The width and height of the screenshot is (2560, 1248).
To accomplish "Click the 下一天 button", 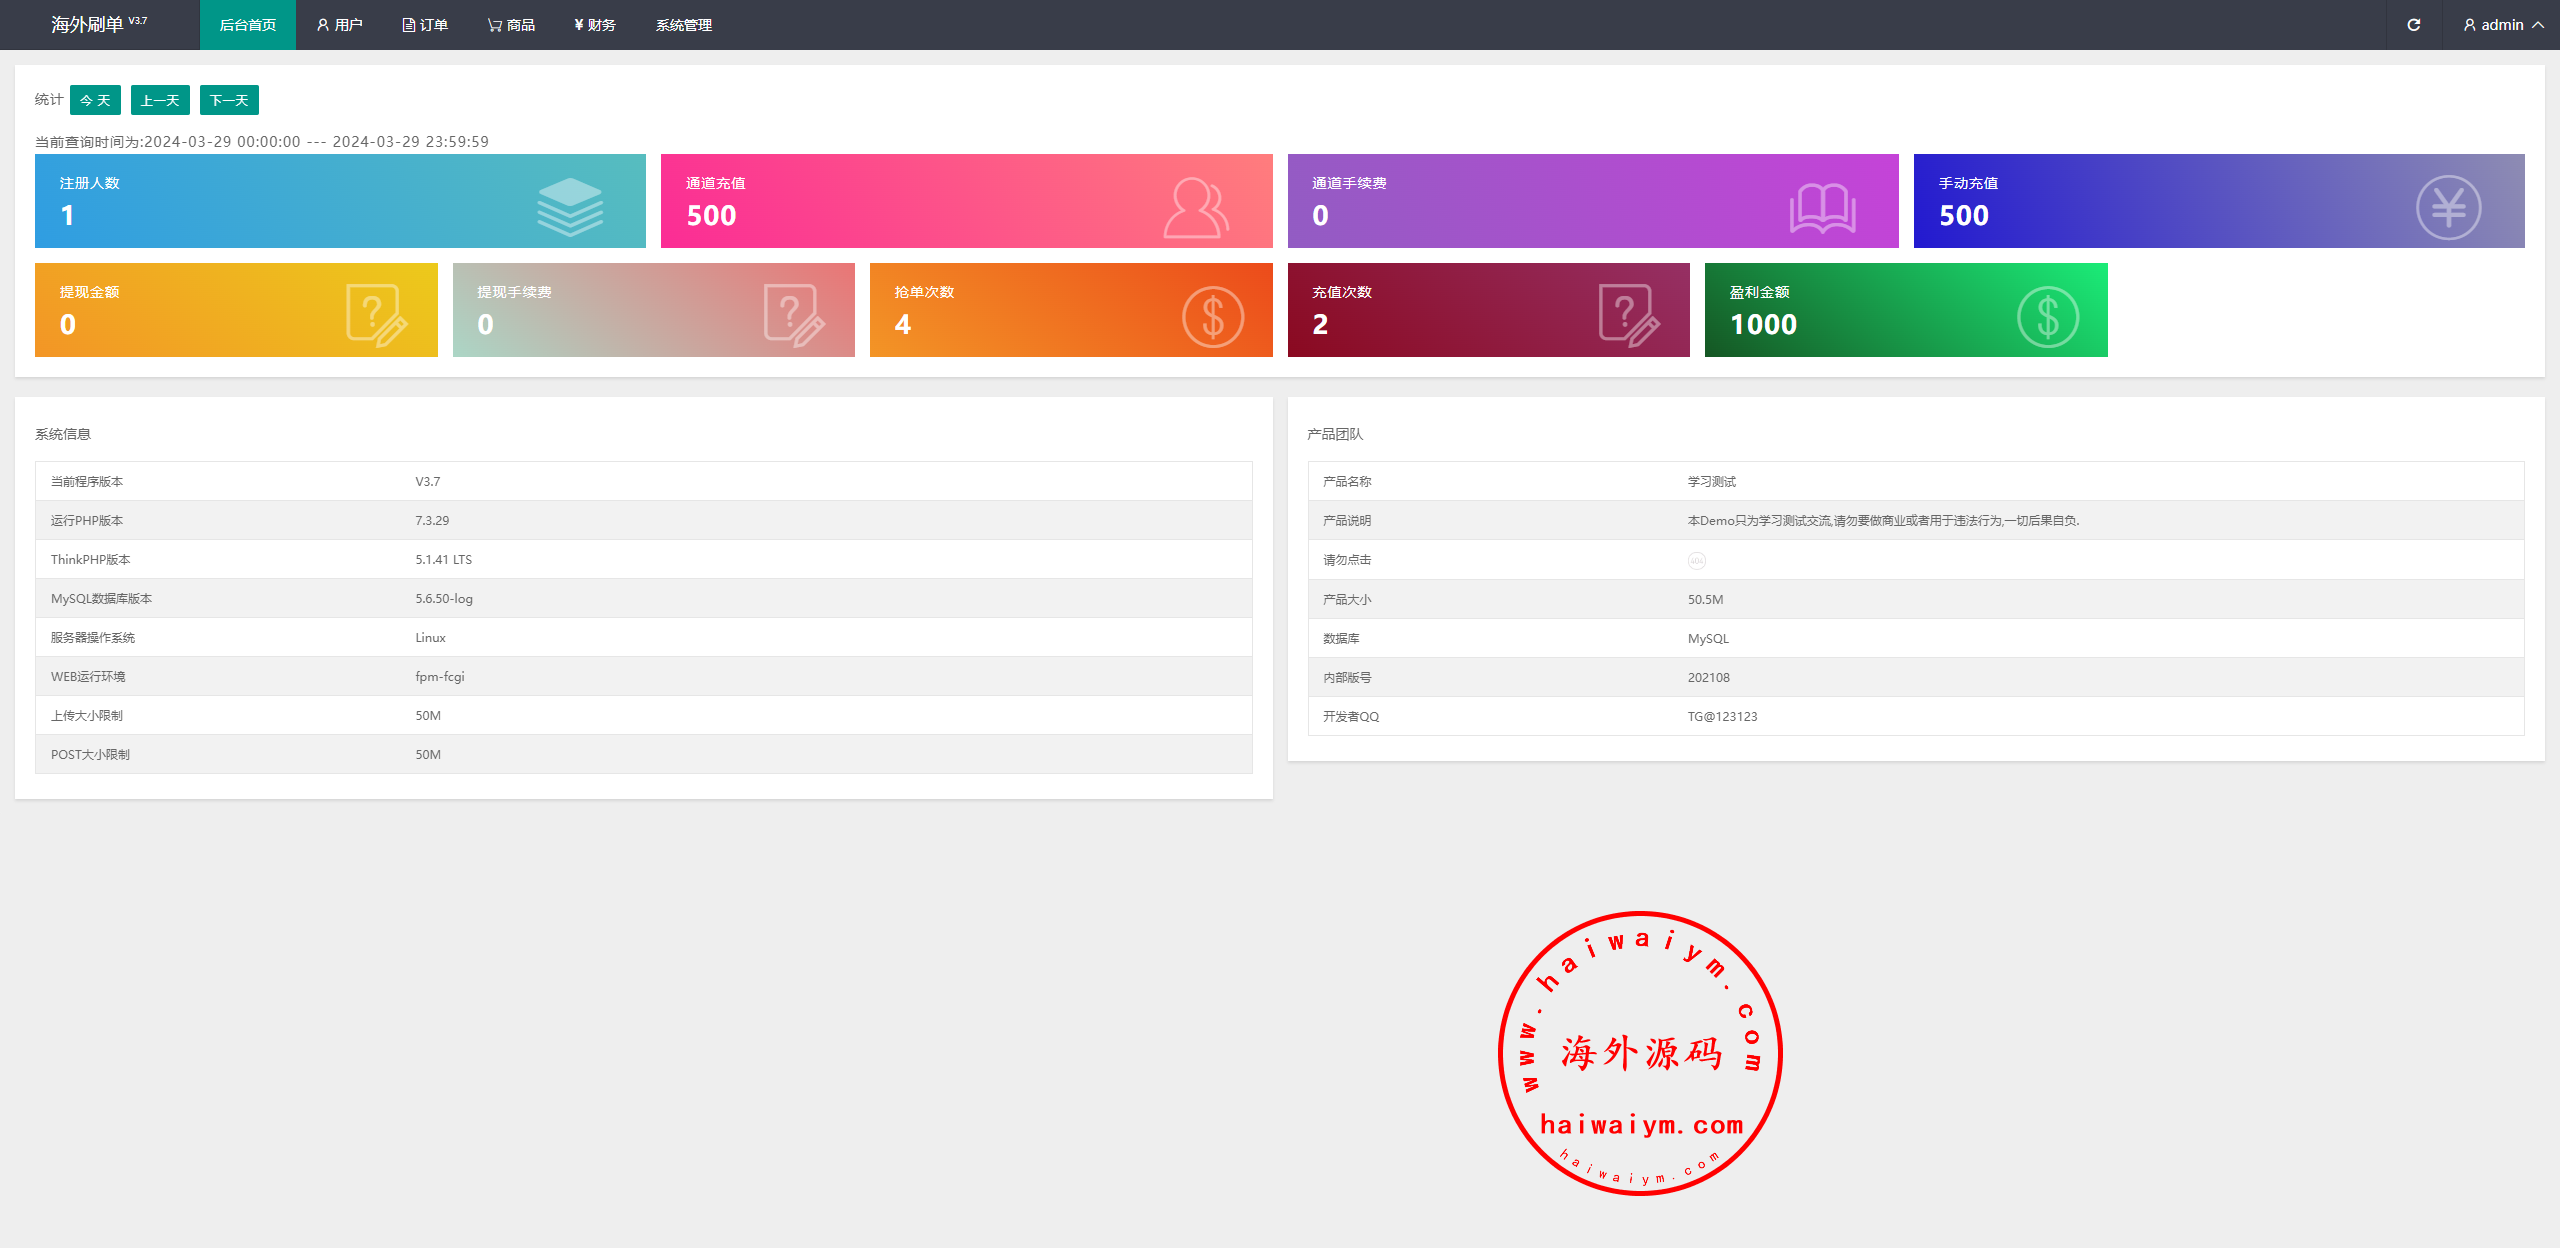I will click(229, 100).
